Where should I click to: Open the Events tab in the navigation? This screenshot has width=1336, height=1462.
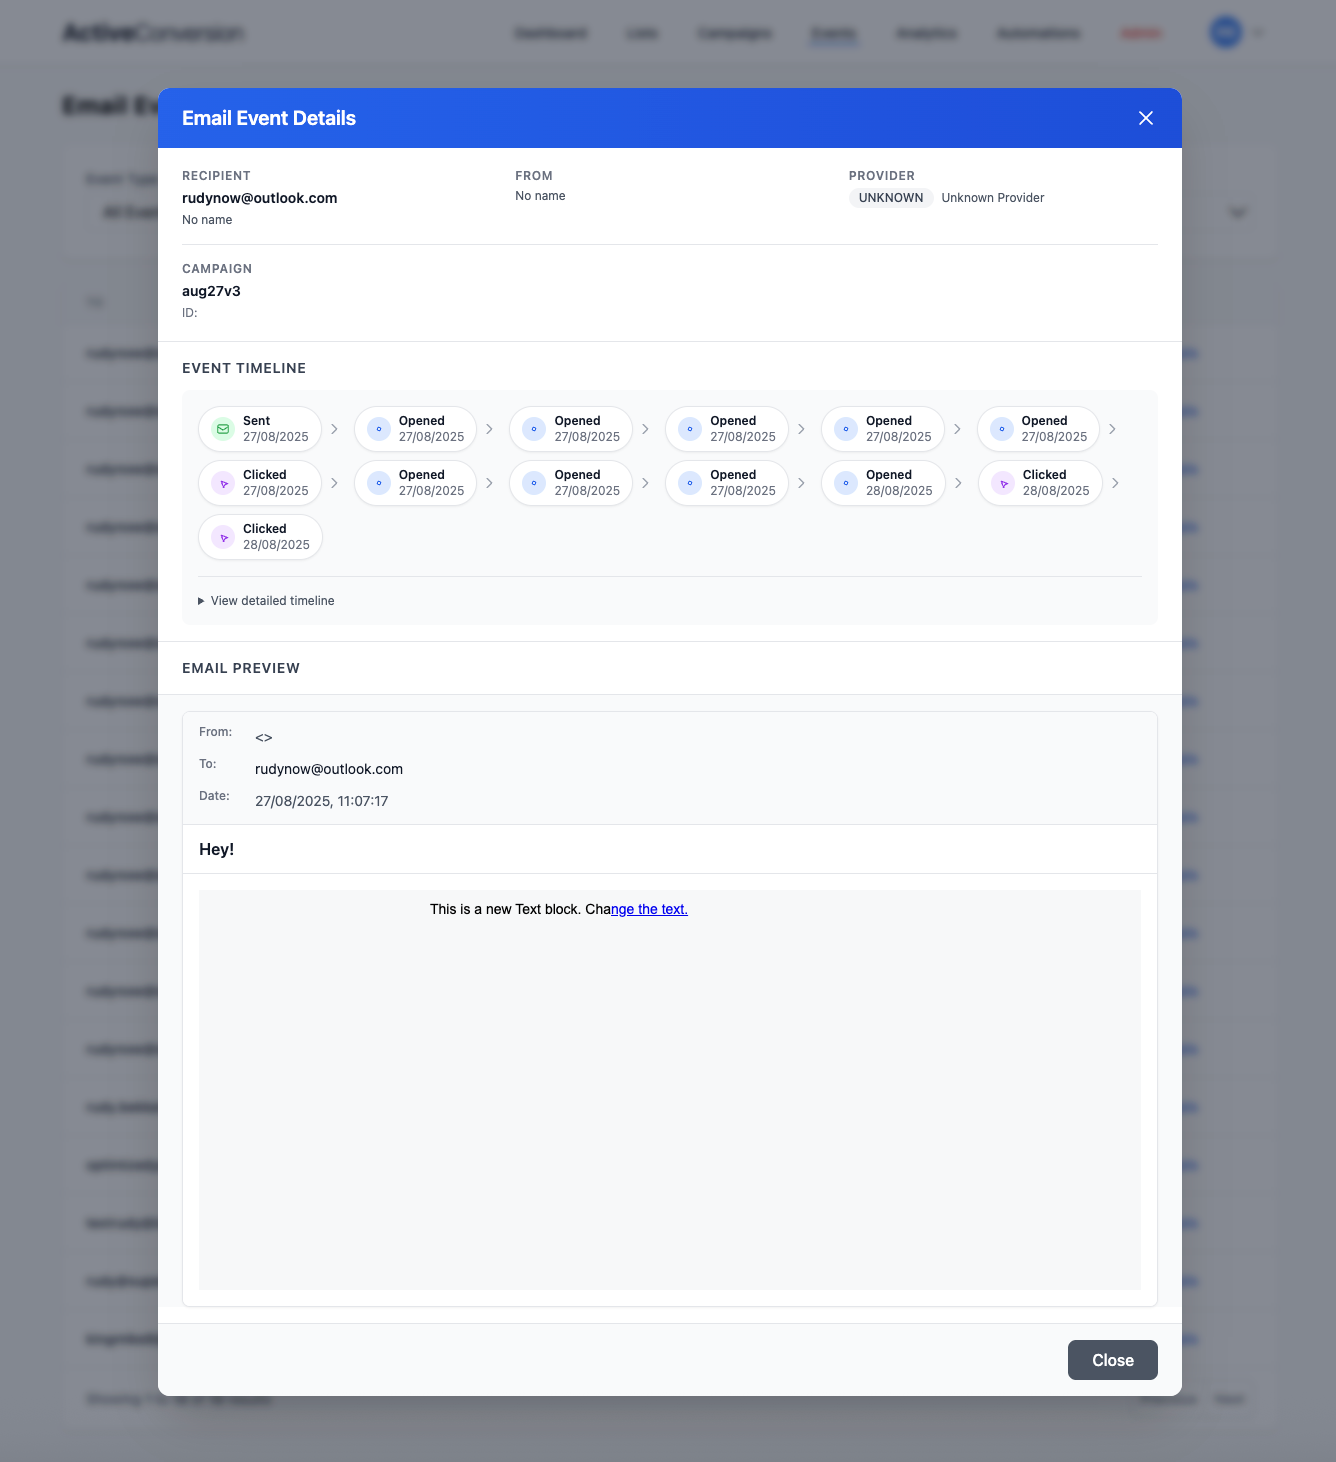[x=833, y=33]
